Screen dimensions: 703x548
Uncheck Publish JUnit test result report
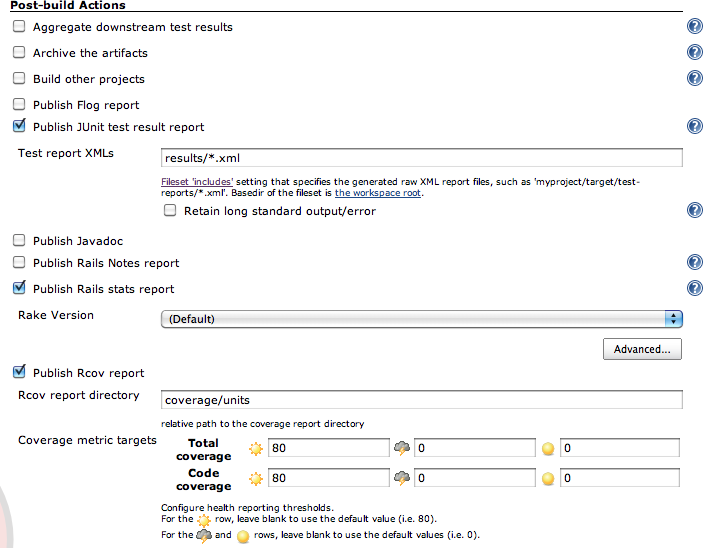point(19,126)
